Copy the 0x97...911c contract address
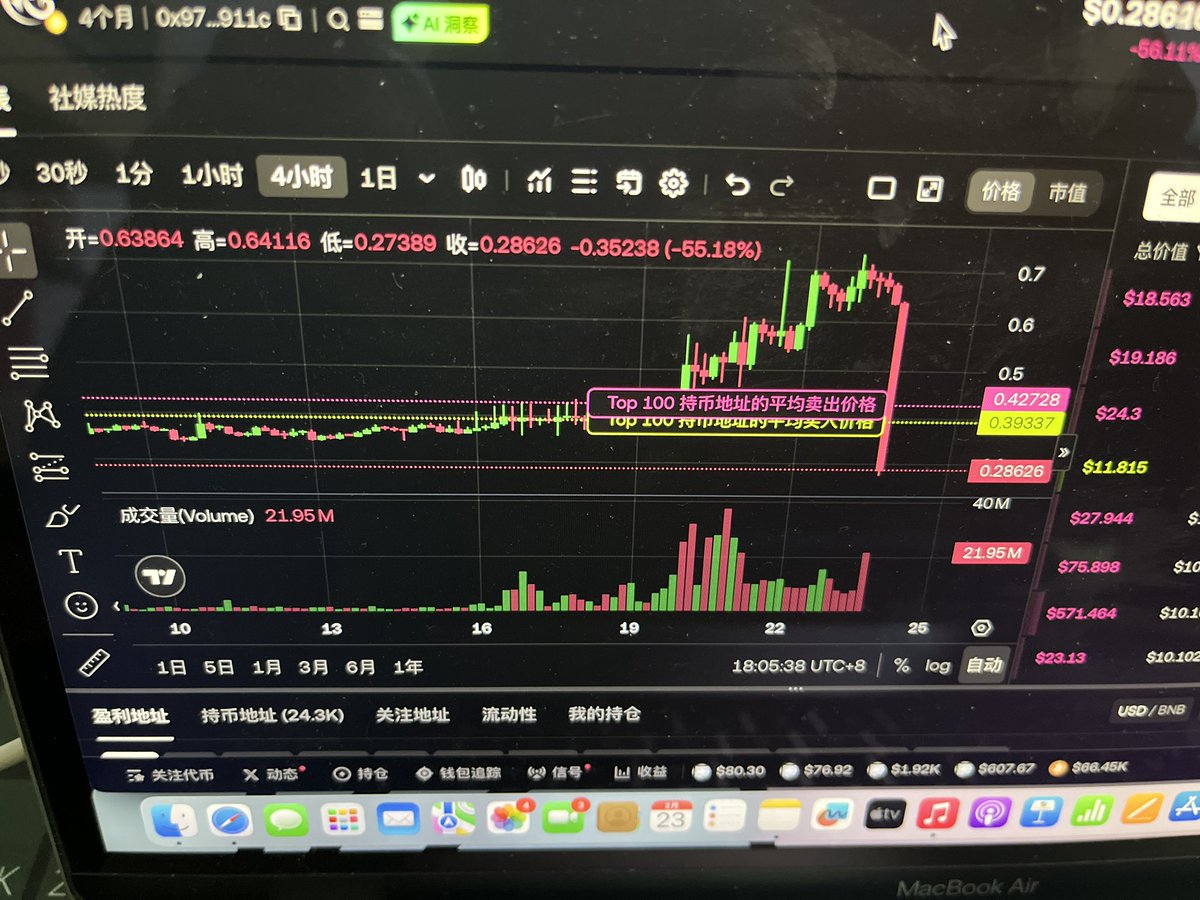The image size is (1200, 900). [290, 19]
